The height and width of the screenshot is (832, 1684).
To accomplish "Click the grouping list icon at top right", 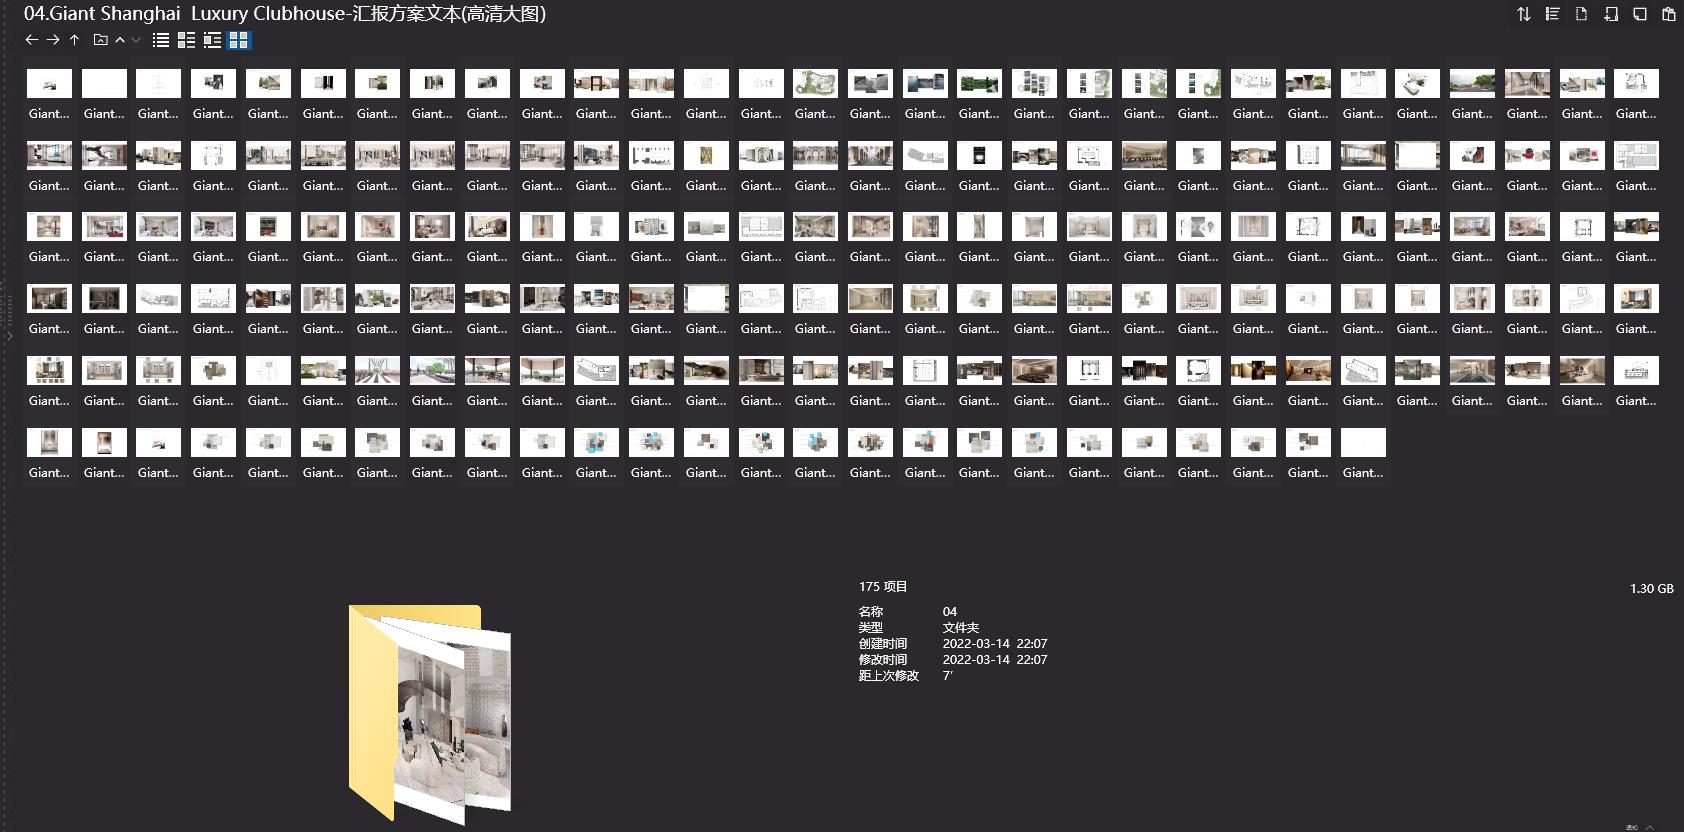I will click(1552, 14).
